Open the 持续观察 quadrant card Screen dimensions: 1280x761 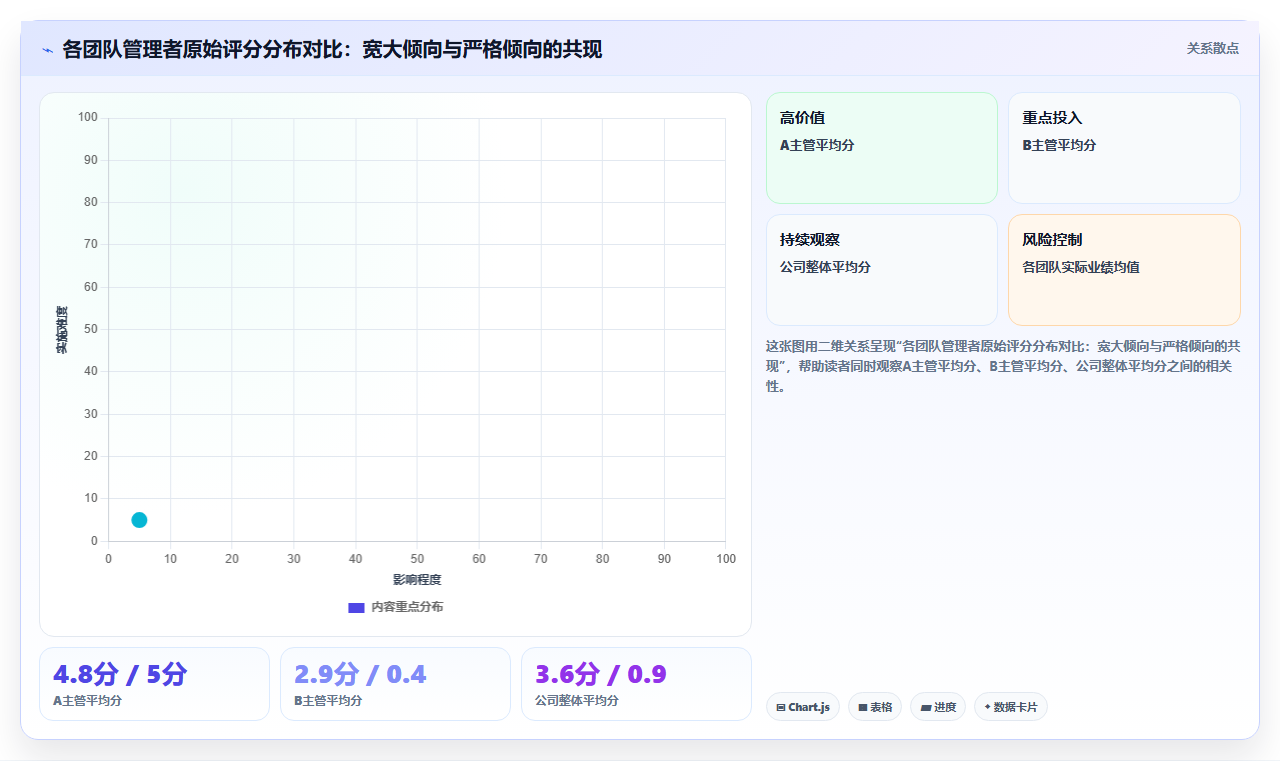click(882, 270)
